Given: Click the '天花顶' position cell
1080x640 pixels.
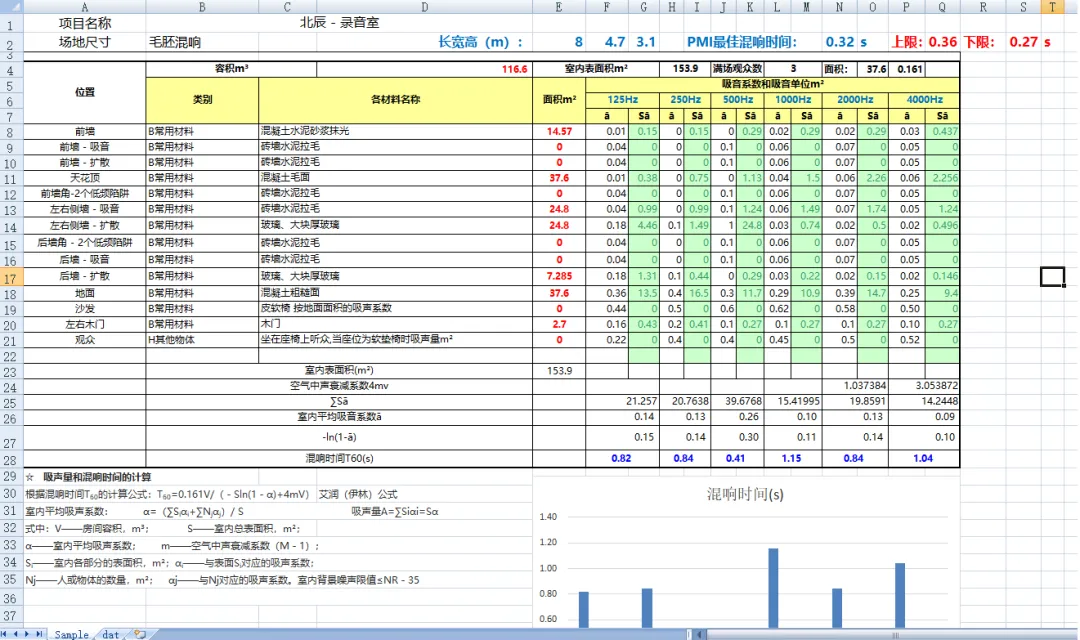Looking at the screenshot, I should (85, 178).
